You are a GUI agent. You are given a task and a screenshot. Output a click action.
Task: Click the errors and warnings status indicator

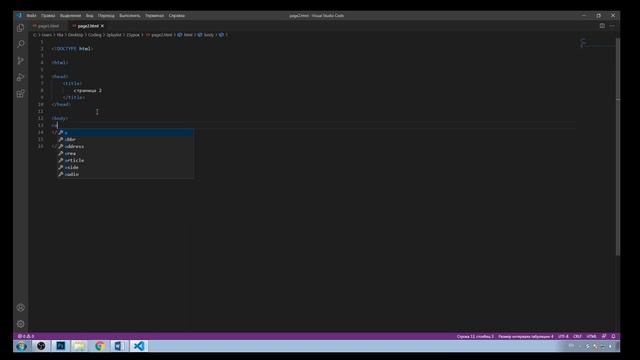coord(26,336)
